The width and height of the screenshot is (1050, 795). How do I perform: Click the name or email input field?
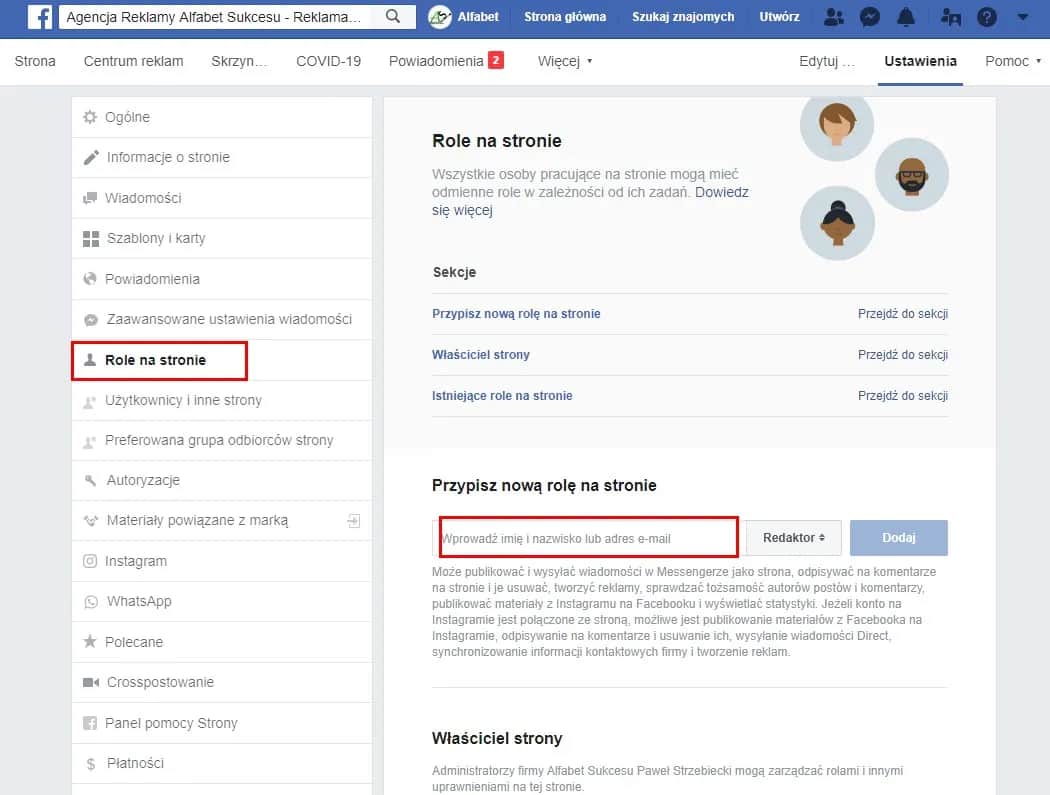point(587,537)
